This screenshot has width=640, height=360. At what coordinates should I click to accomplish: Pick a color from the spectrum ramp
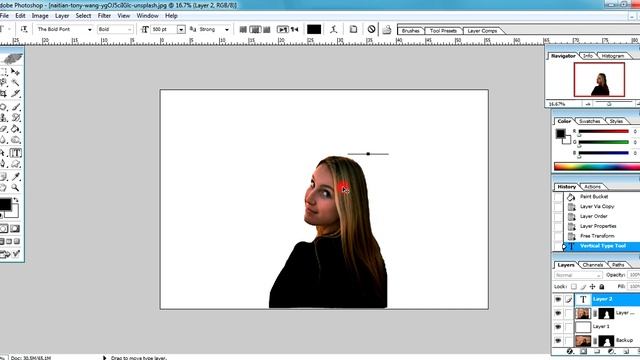click(x=597, y=167)
